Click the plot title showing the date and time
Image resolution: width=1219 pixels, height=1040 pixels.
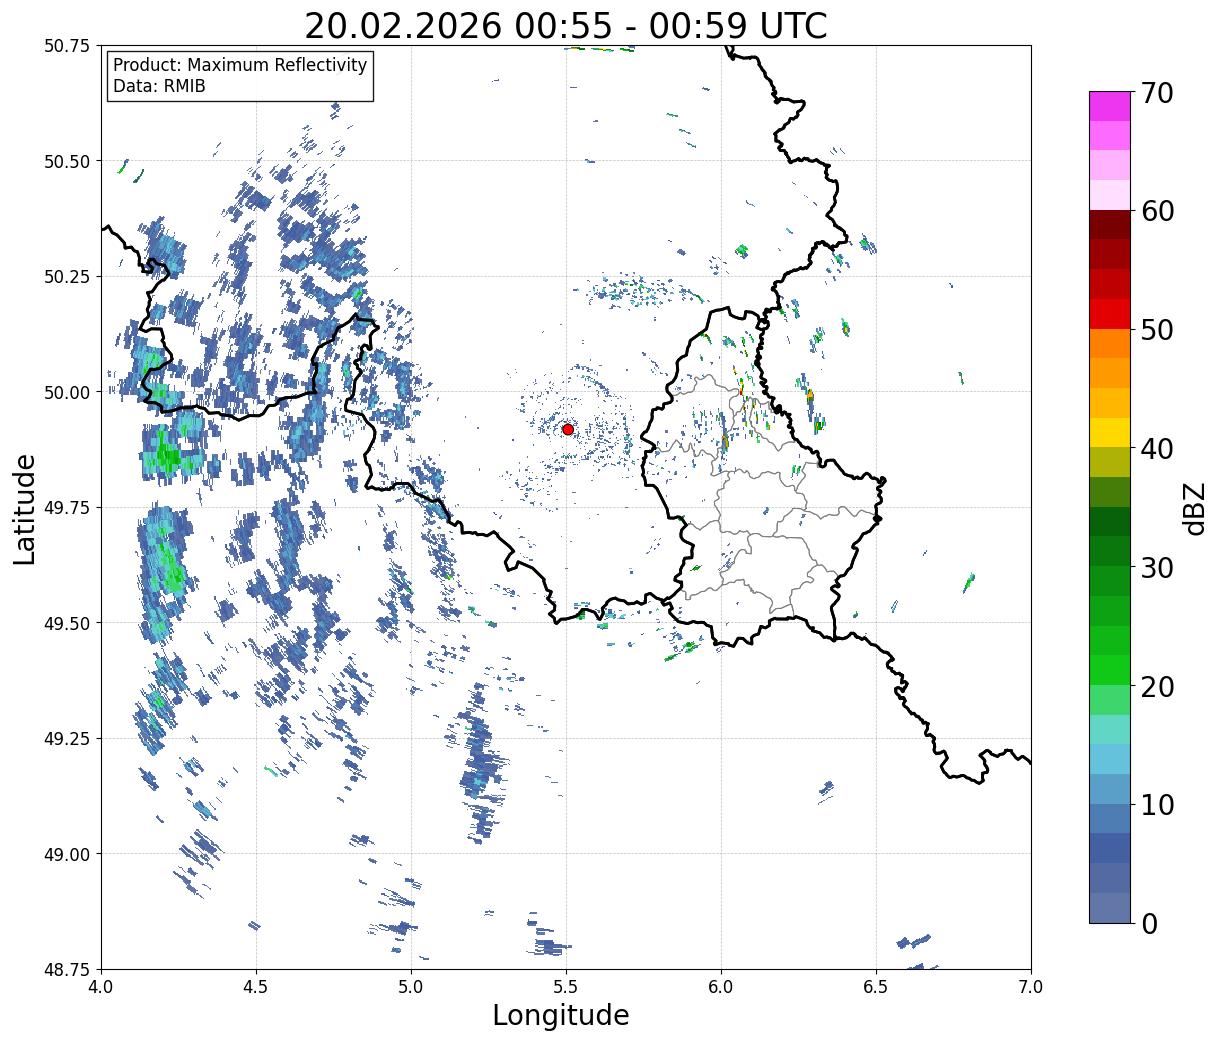click(566, 26)
